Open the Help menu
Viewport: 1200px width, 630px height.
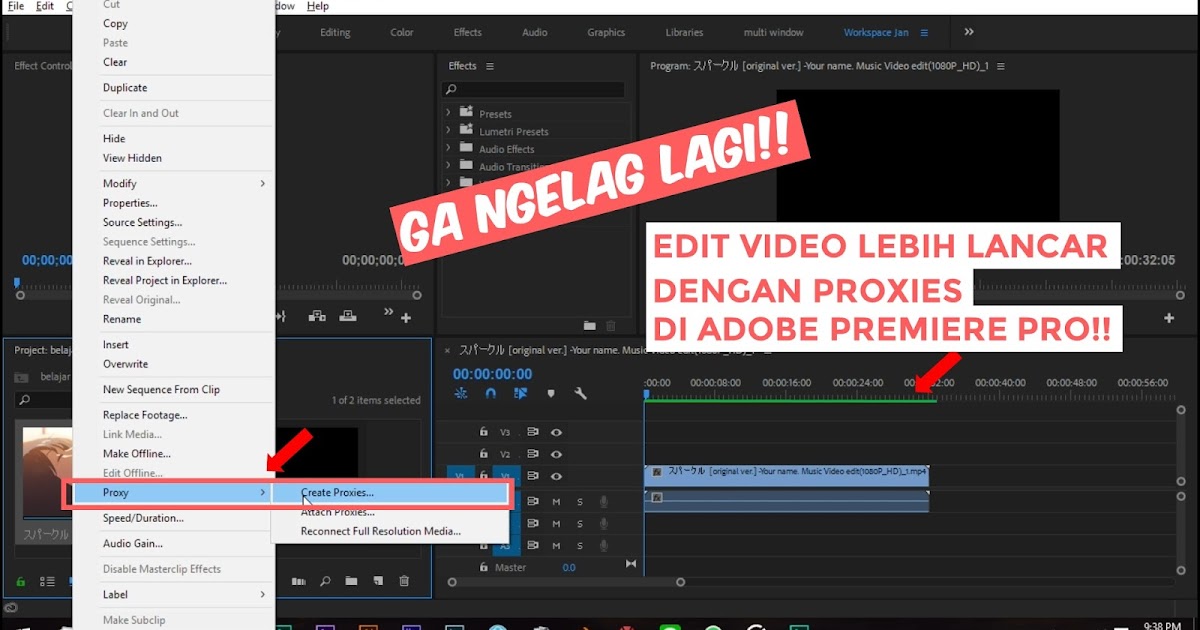point(318,6)
